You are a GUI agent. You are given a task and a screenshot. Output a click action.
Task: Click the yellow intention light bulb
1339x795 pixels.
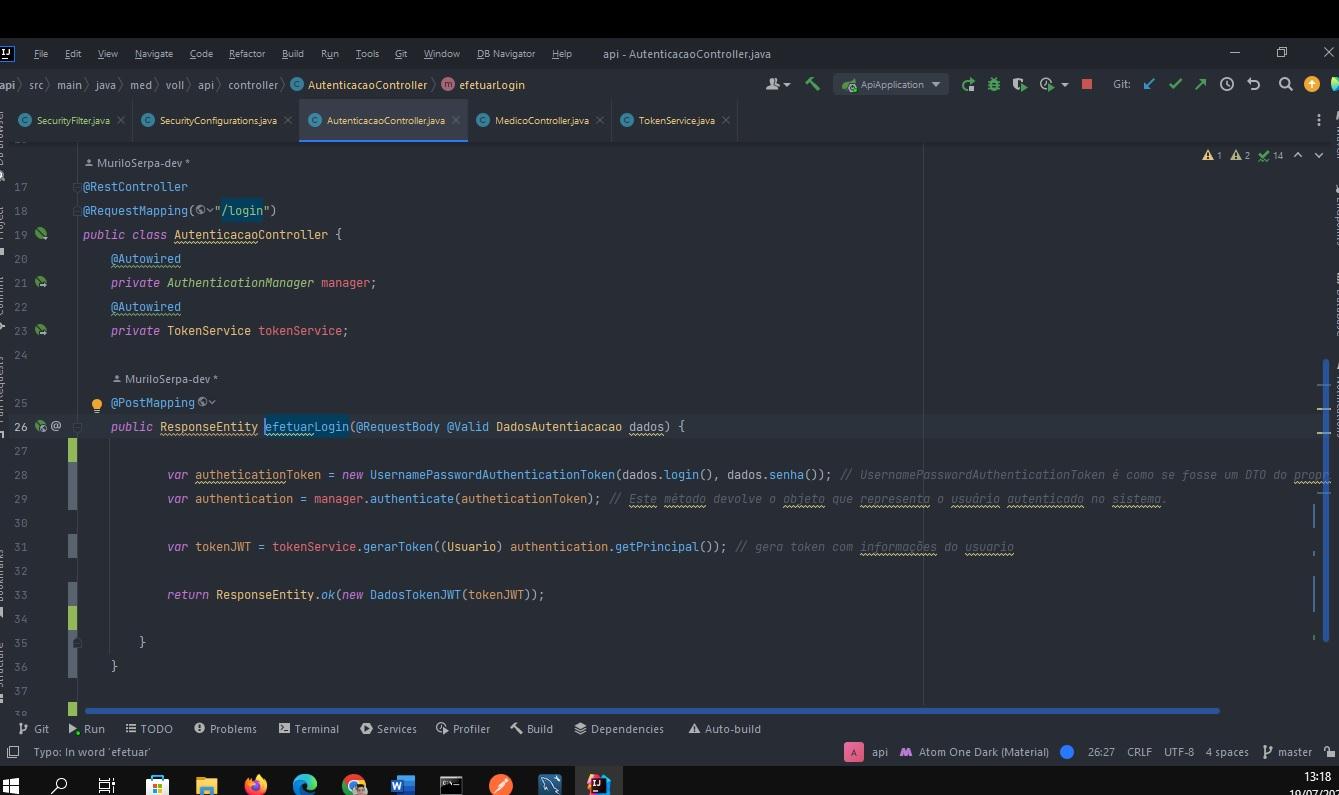click(97, 404)
